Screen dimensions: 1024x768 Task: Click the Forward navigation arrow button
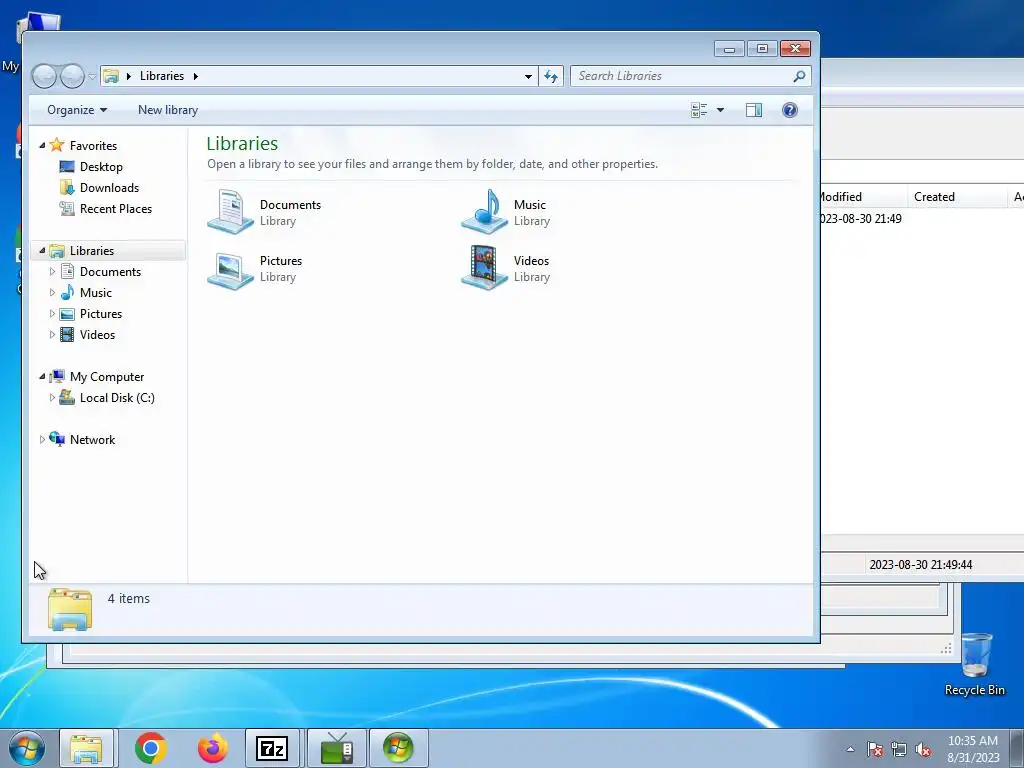72,76
